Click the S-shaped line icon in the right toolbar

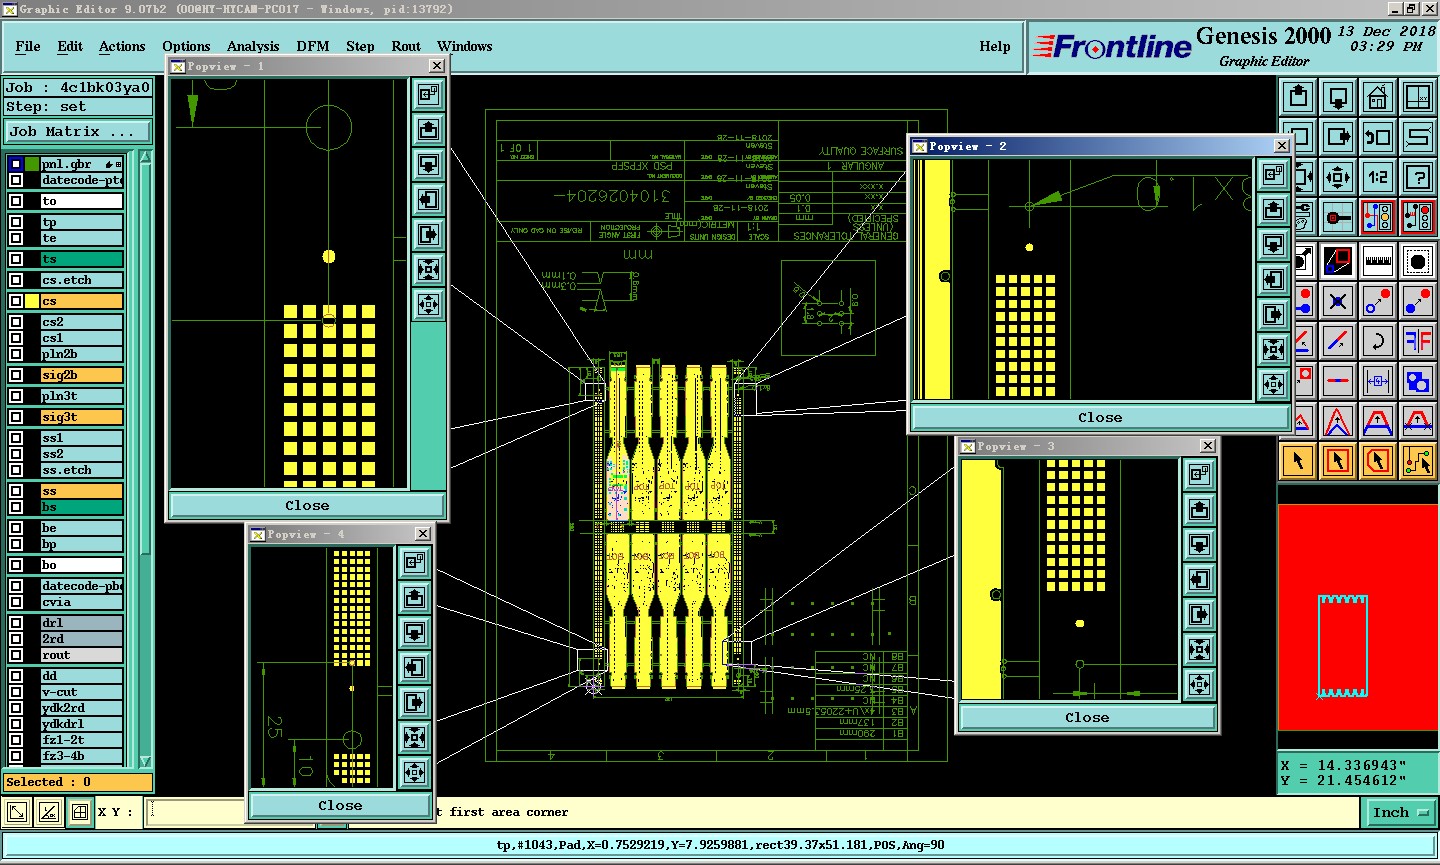(x=1418, y=137)
